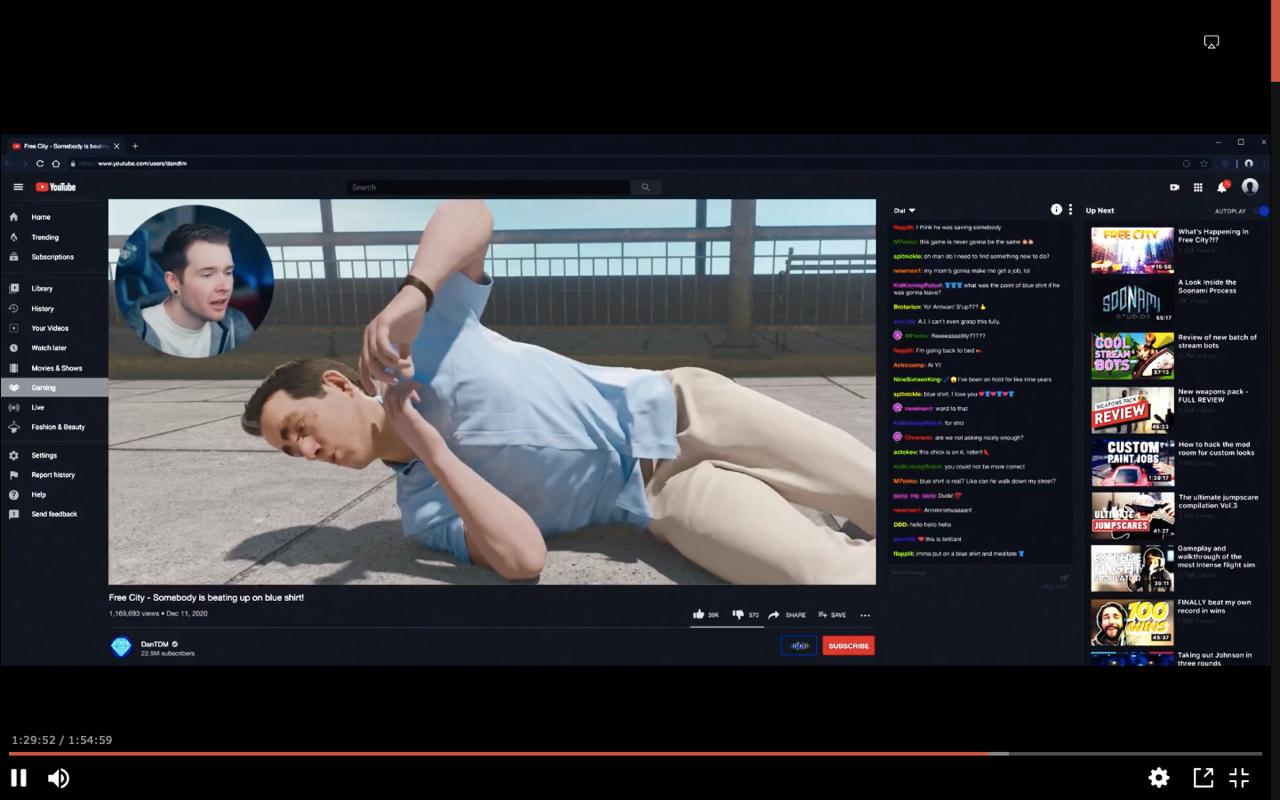Open the video in a pop-out window
The height and width of the screenshot is (800, 1280).
tap(1203, 778)
